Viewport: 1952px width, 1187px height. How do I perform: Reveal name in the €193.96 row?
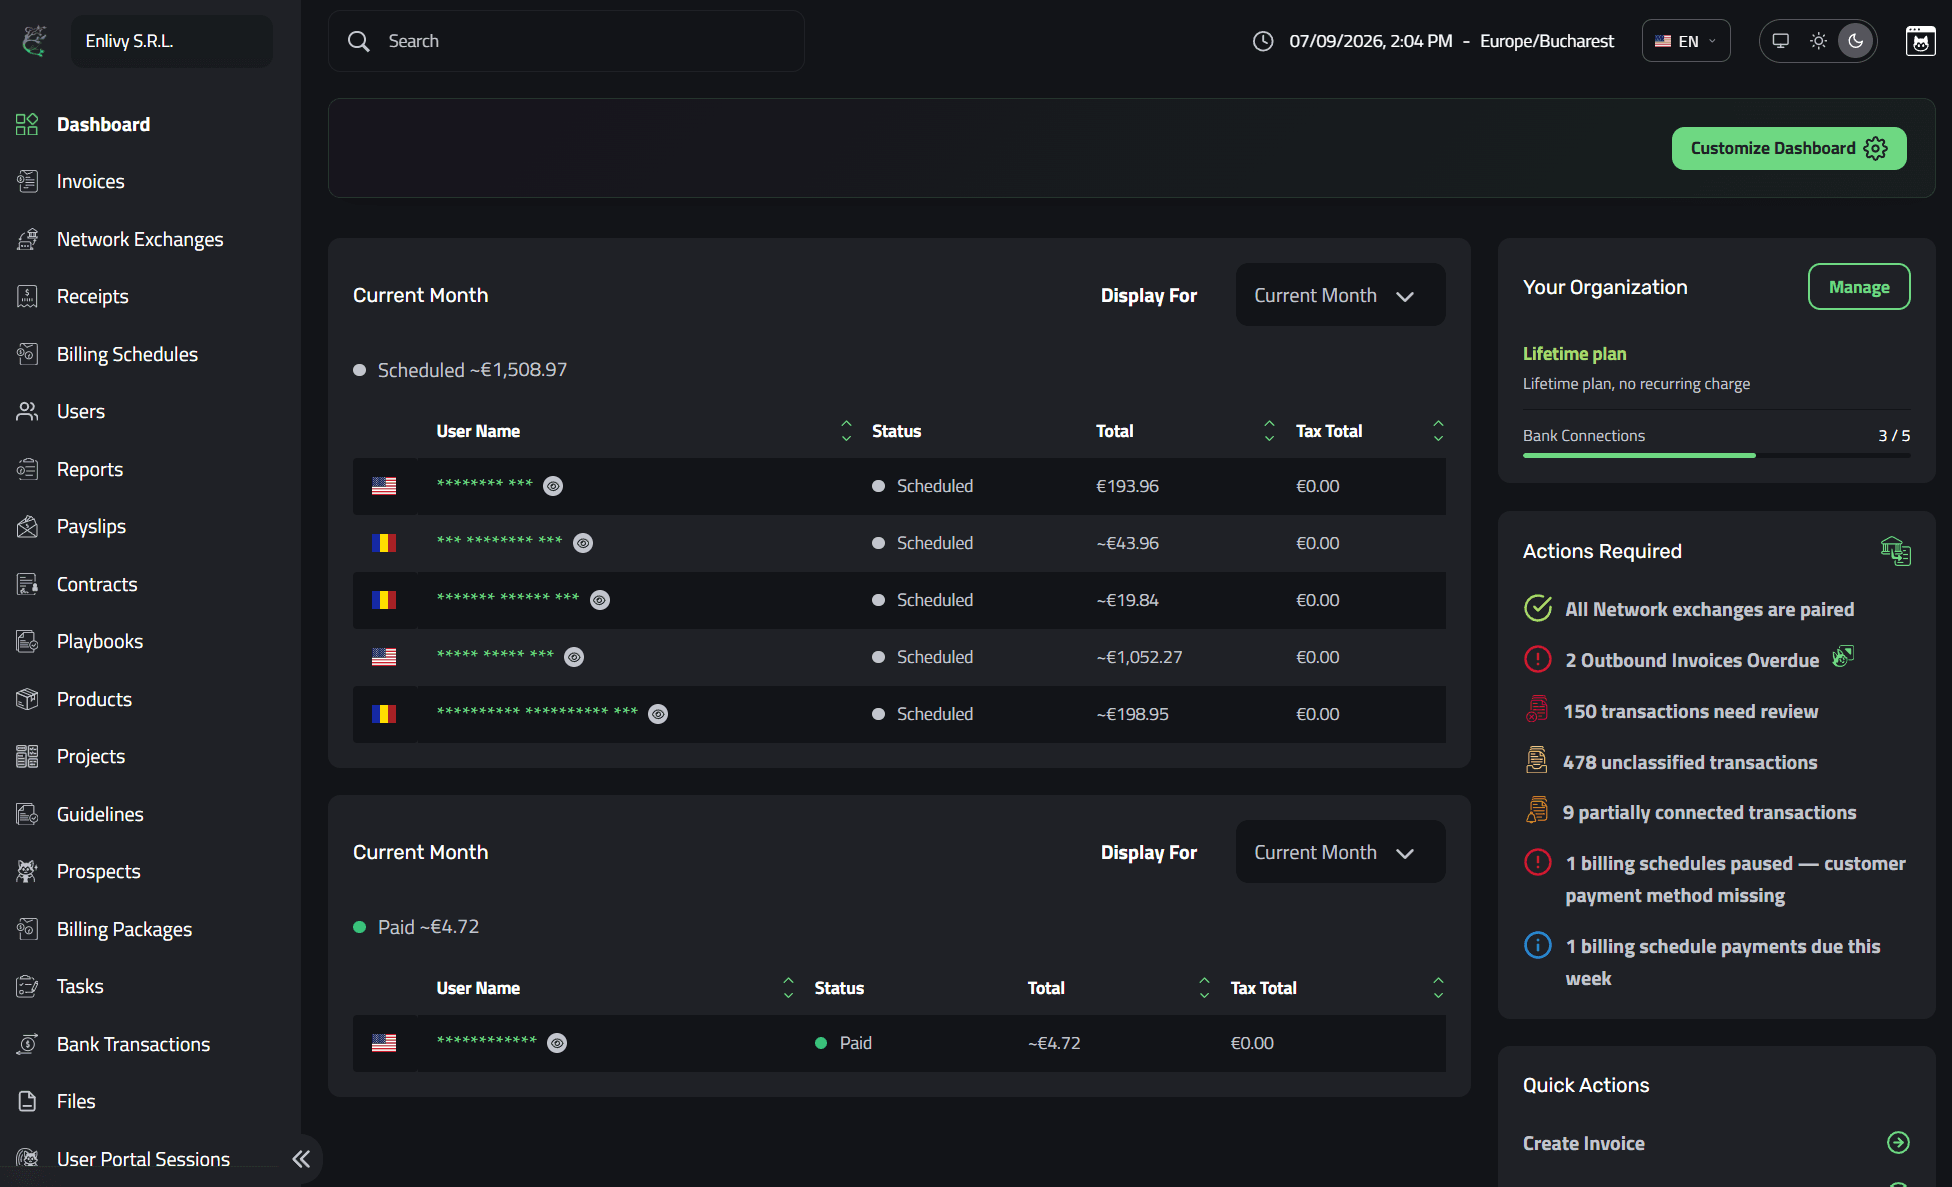553,486
